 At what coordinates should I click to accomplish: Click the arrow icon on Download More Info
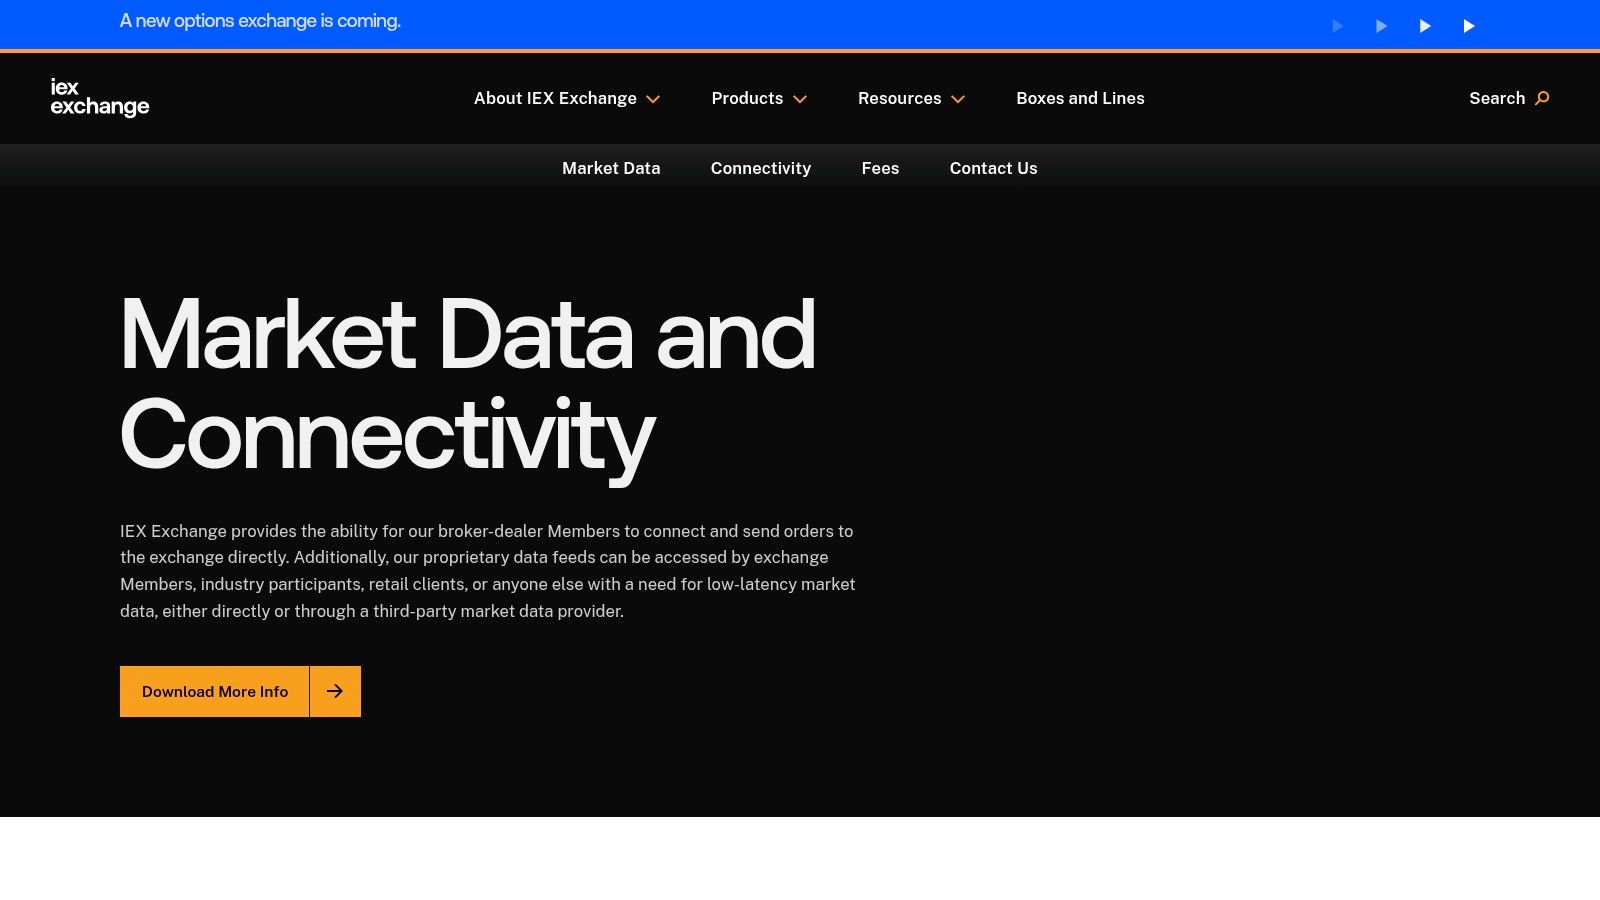[x=335, y=691]
